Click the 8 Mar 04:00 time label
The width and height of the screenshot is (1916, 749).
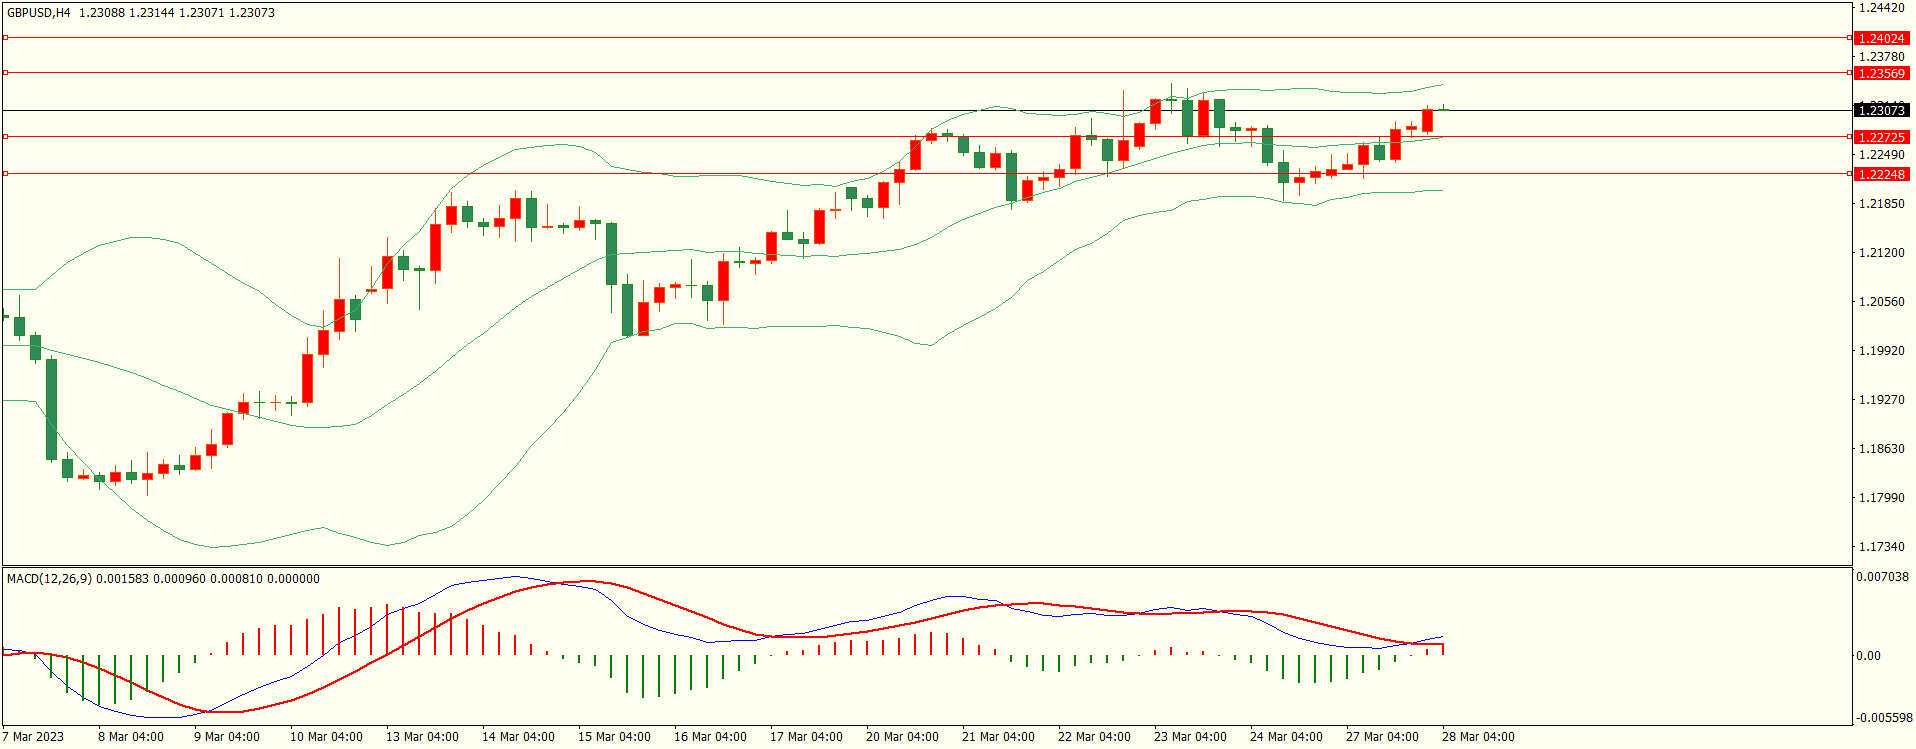[x=131, y=737]
